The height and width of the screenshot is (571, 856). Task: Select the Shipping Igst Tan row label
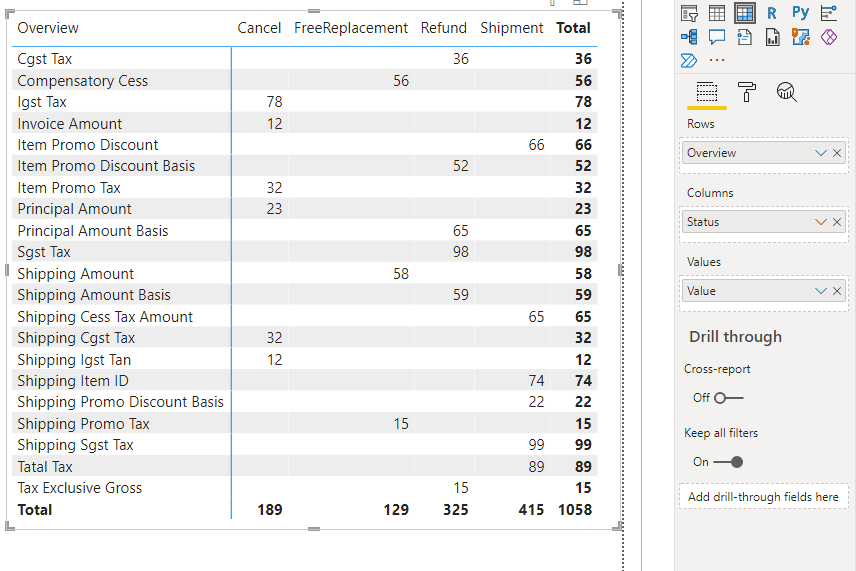pyautogui.click(x=74, y=360)
